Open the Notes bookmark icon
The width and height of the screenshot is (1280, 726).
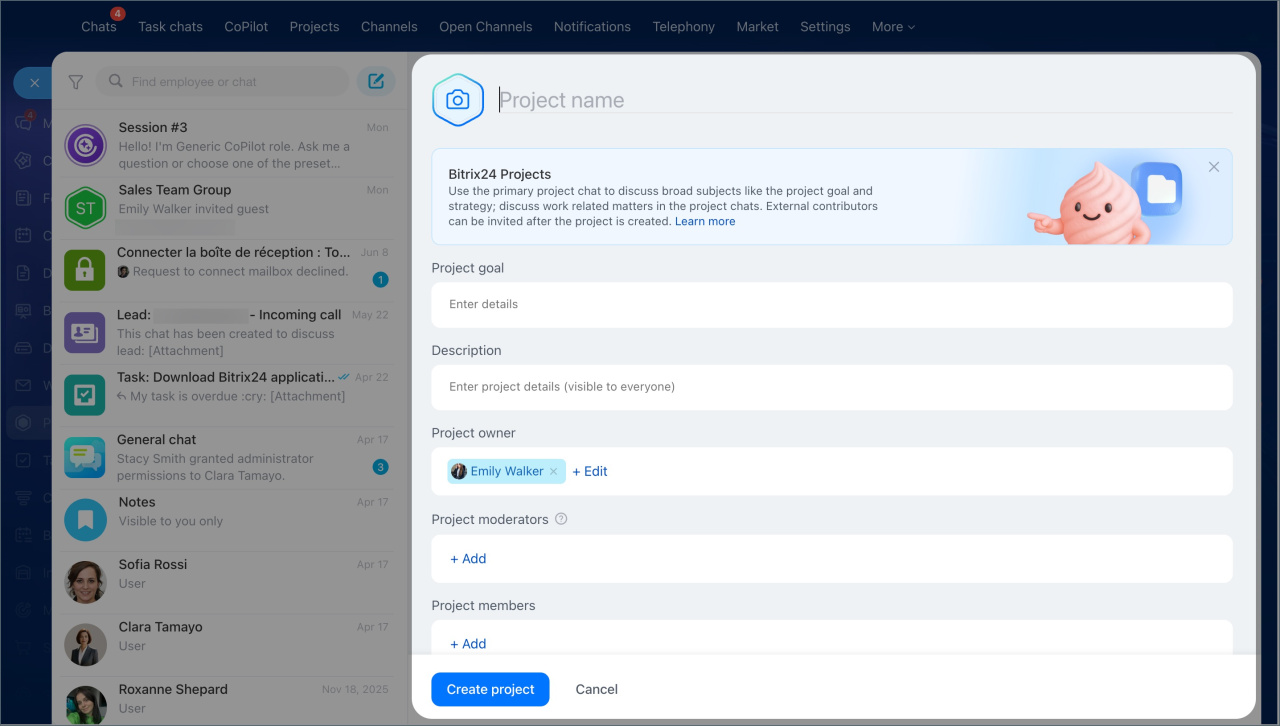86,520
